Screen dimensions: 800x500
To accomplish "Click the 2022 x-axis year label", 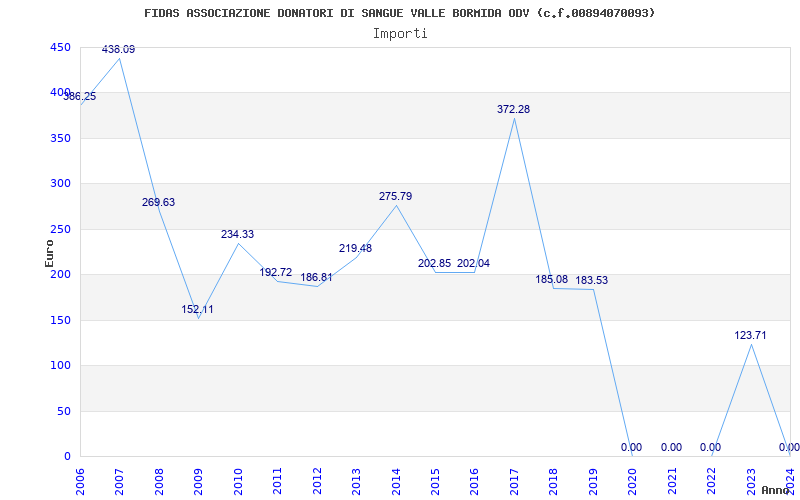I will coord(711,481).
